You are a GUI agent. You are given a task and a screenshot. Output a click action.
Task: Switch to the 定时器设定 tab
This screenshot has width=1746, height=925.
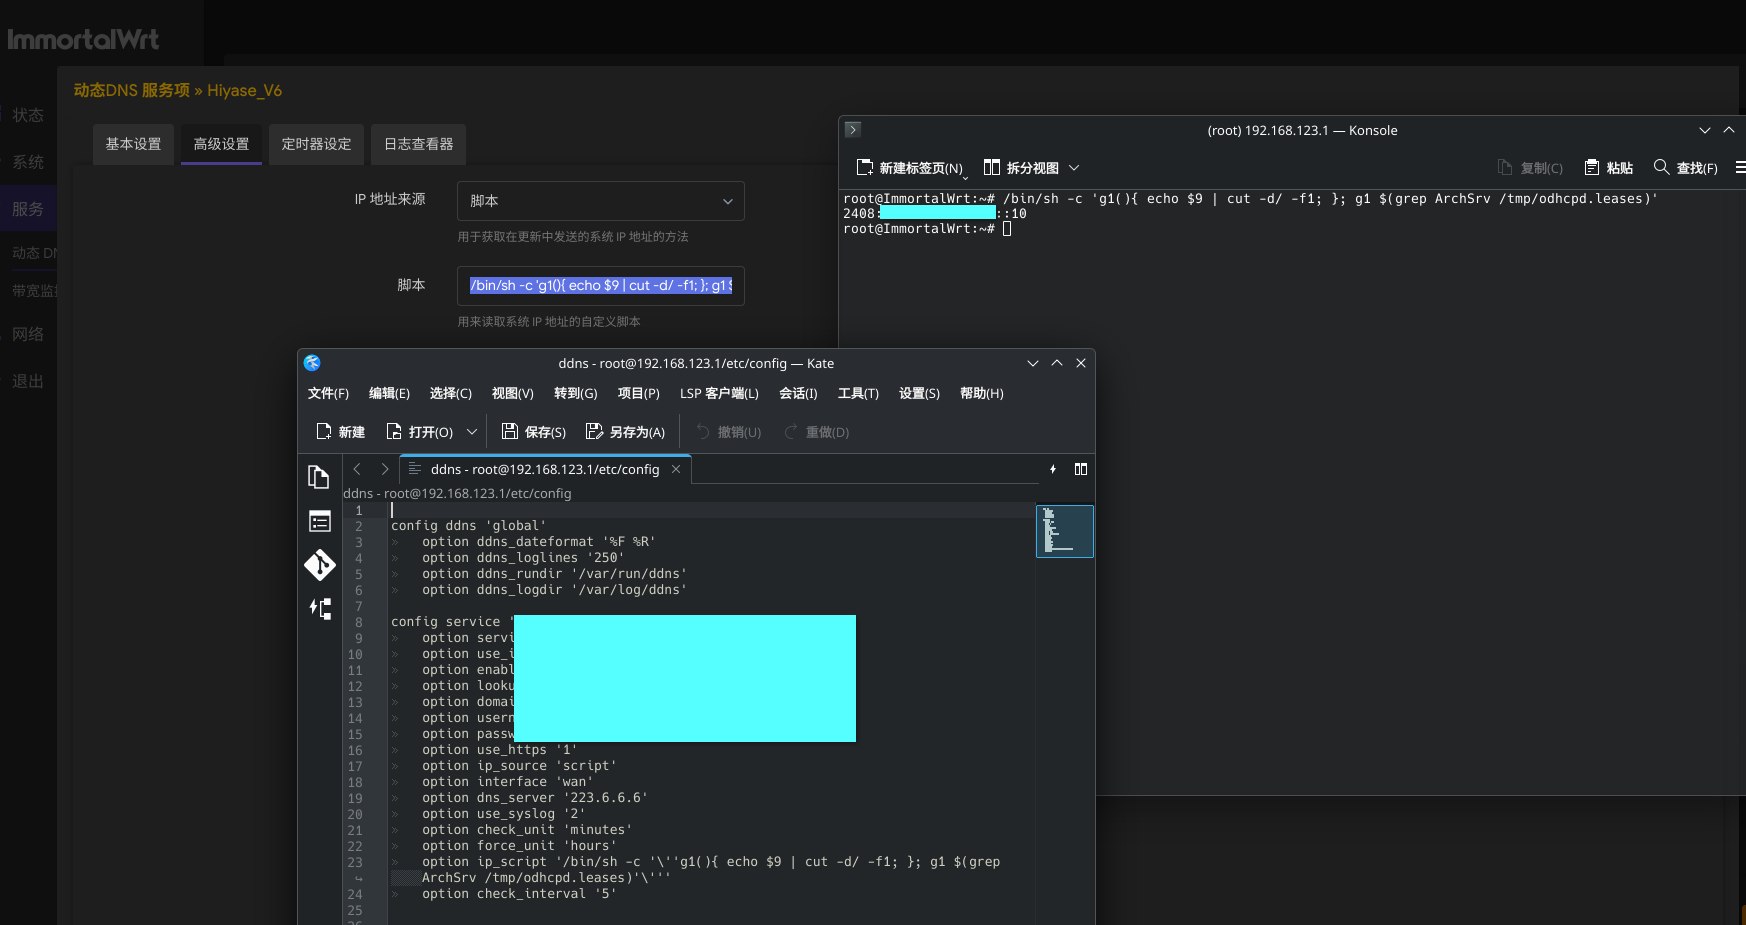pos(316,144)
